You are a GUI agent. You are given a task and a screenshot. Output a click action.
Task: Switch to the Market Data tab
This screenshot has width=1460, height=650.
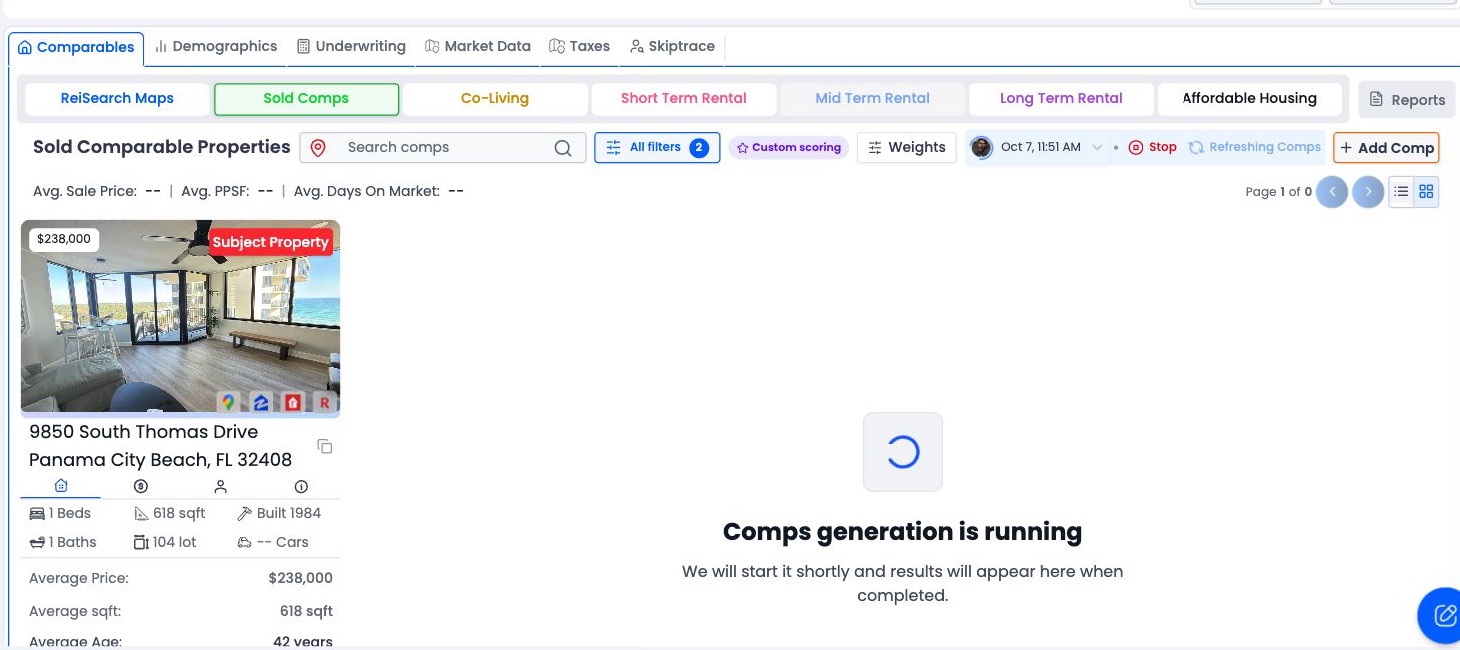[x=477, y=46]
